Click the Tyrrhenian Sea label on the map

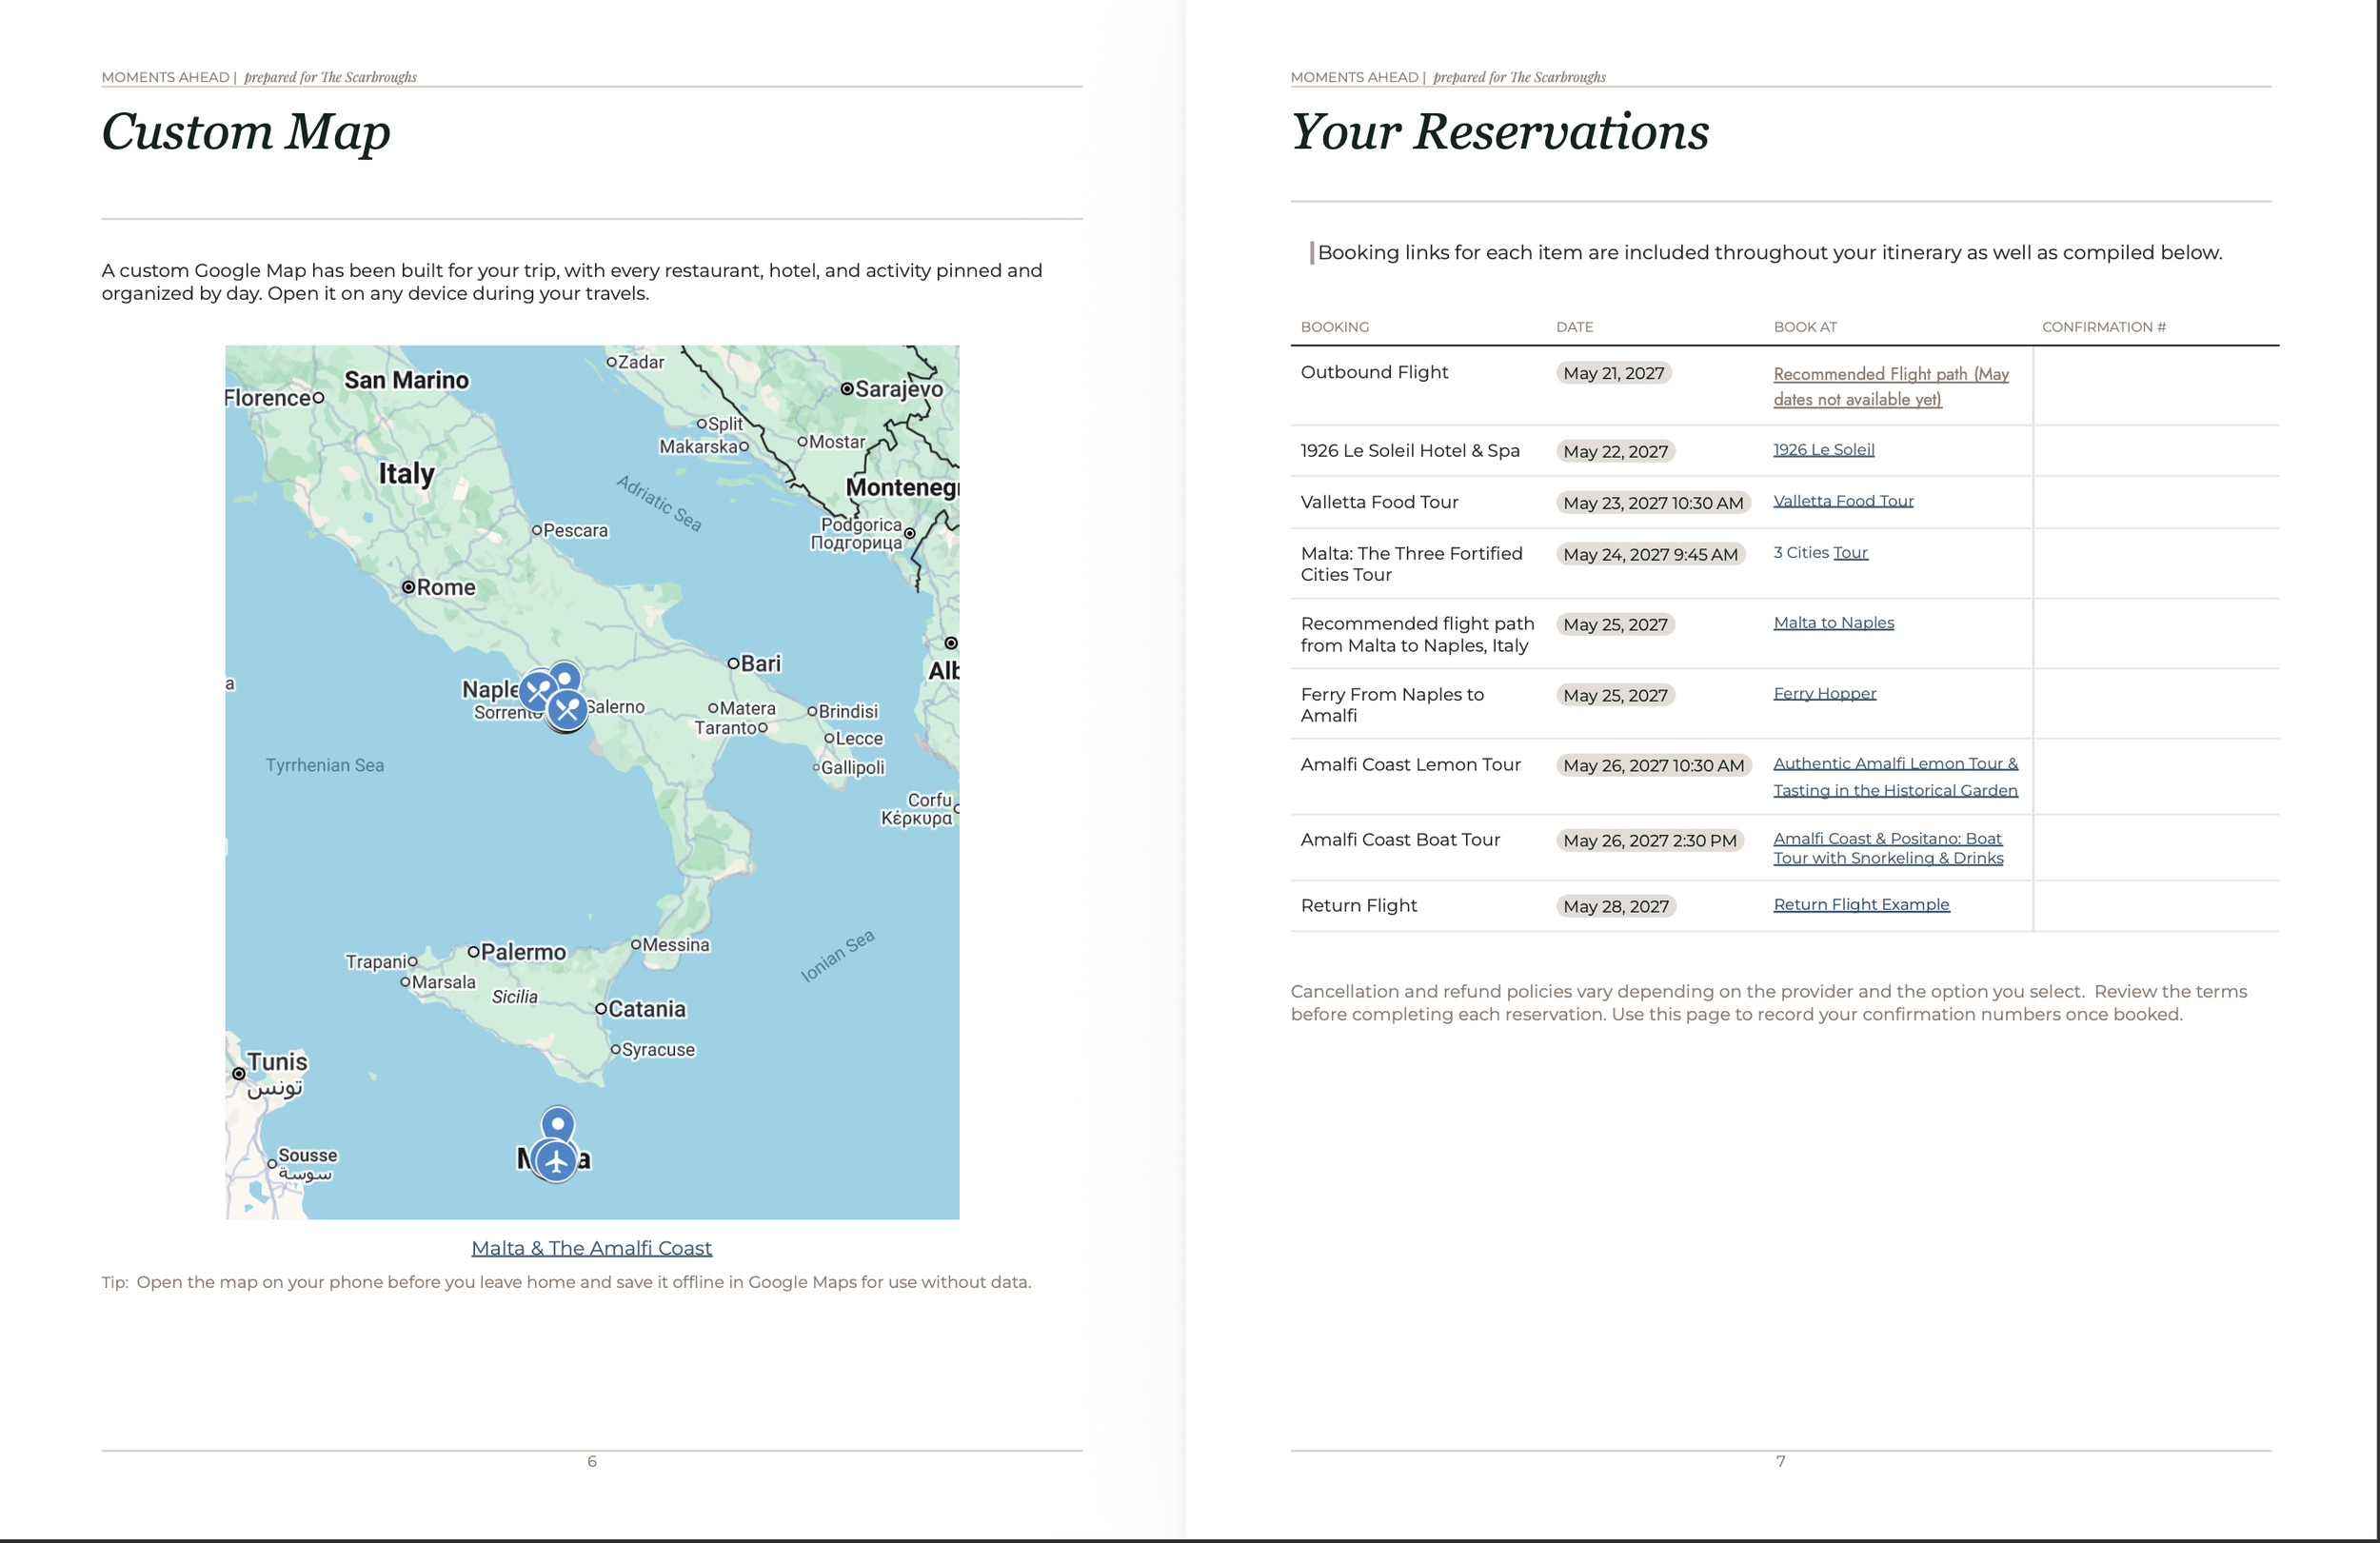click(324, 765)
